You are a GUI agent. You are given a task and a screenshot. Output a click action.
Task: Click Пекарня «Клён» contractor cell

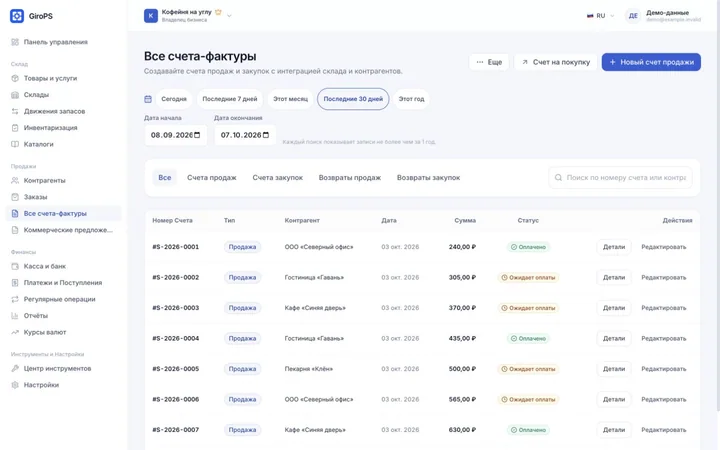[309, 369]
